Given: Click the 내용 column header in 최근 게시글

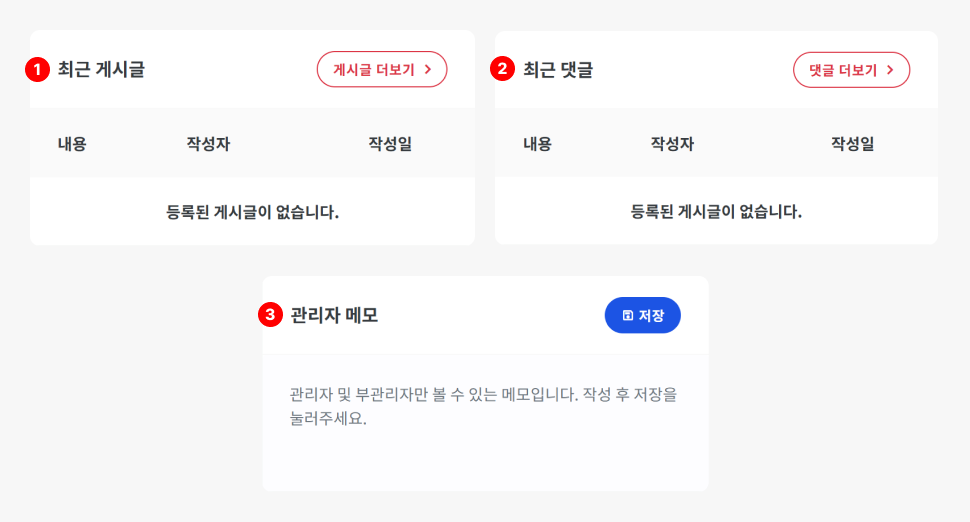Looking at the screenshot, I should (72, 144).
